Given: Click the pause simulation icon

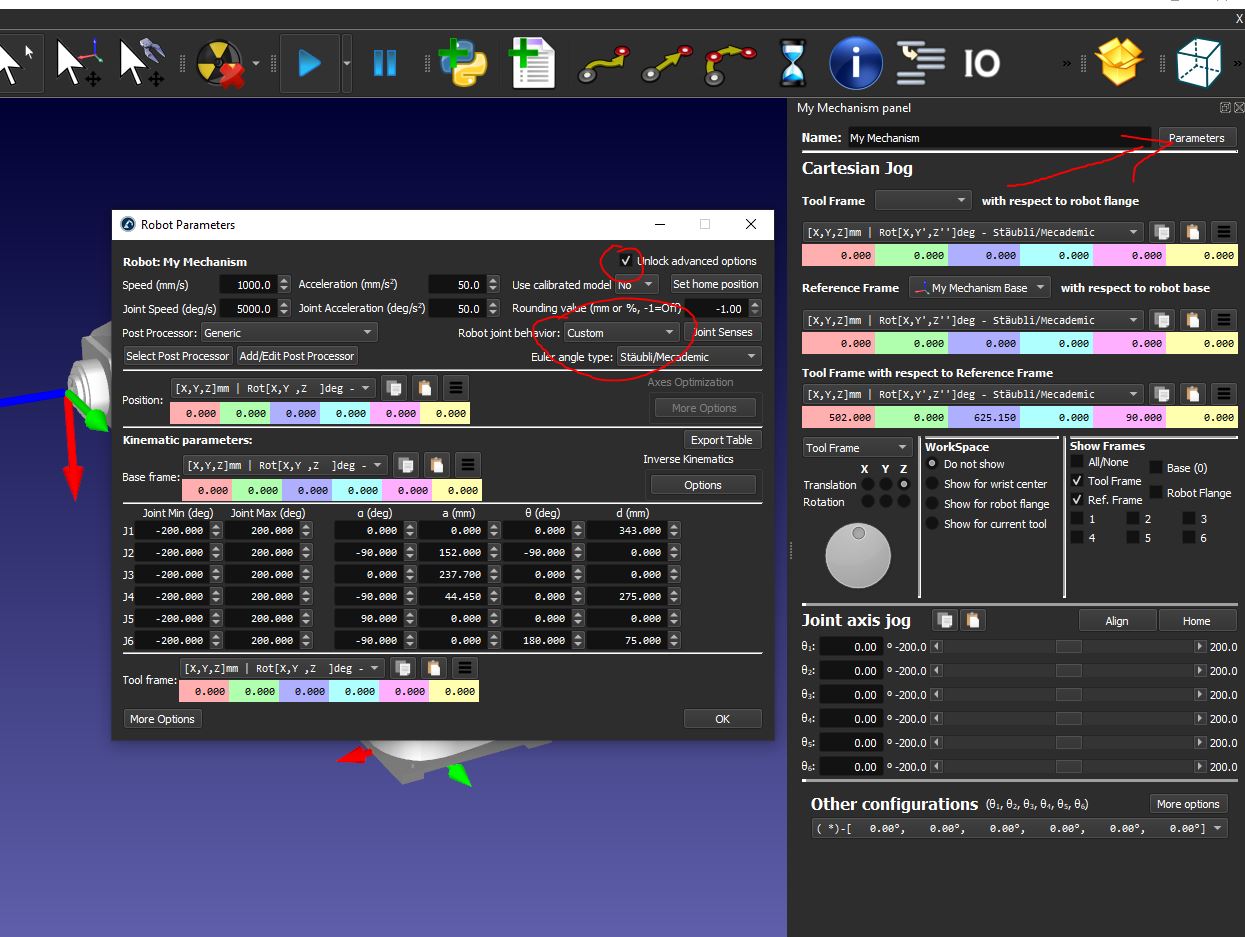Looking at the screenshot, I should coord(384,63).
